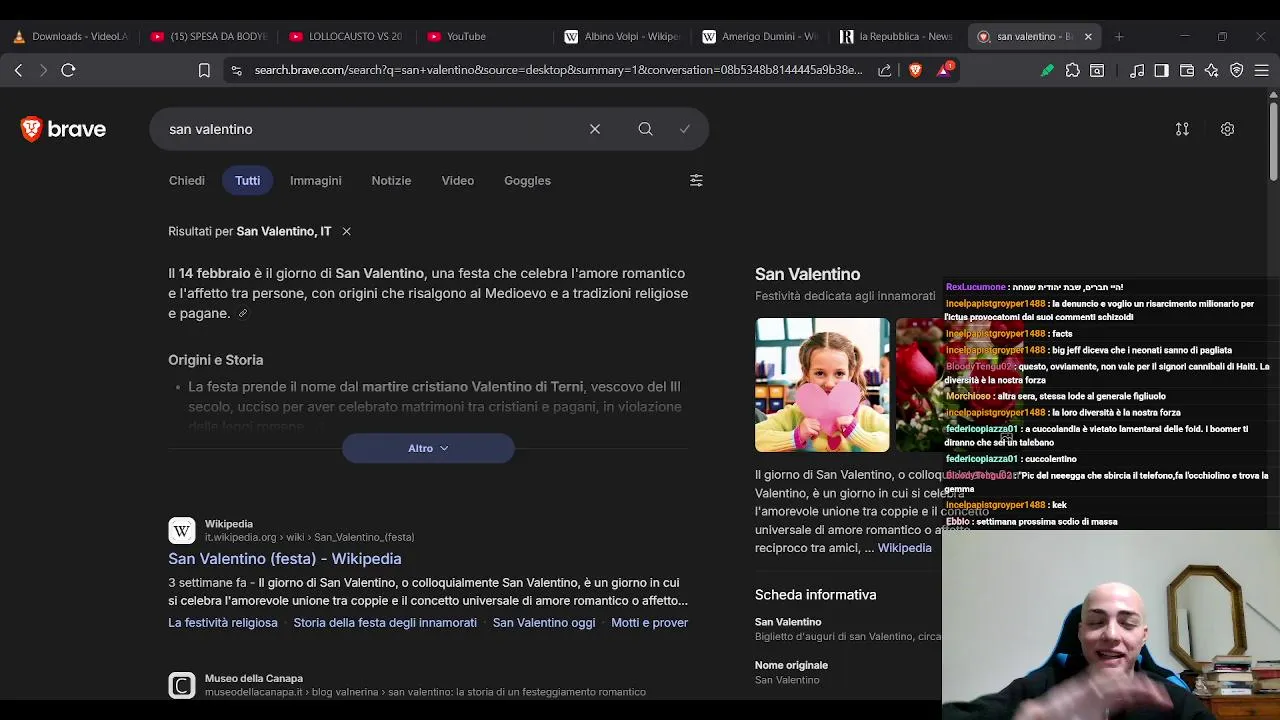Click the browser address bar URL
Image resolution: width=1280 pixels, height=720 pixels.
pos(558,70)
